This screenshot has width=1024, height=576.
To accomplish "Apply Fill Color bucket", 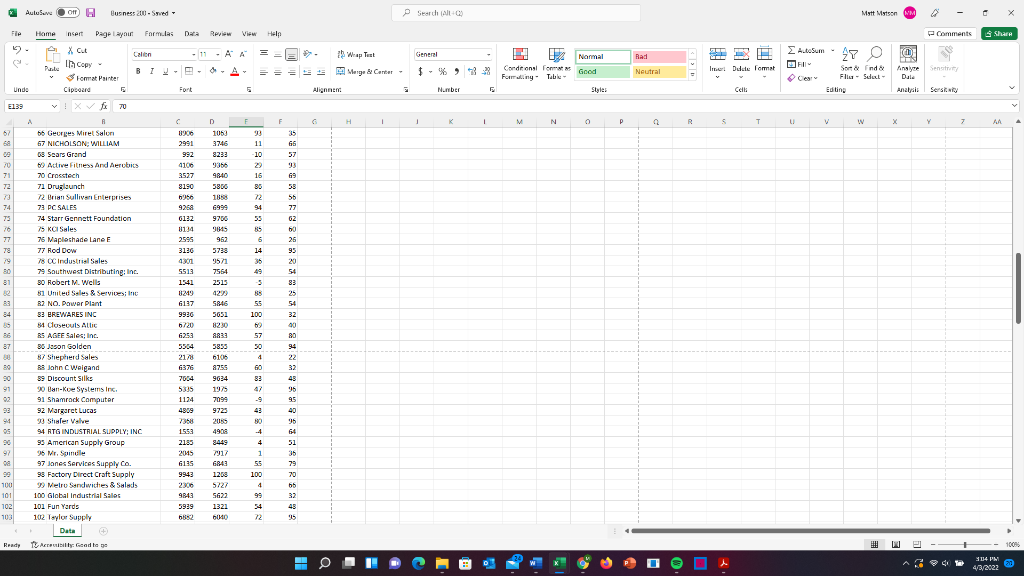I will click(212, 71).
